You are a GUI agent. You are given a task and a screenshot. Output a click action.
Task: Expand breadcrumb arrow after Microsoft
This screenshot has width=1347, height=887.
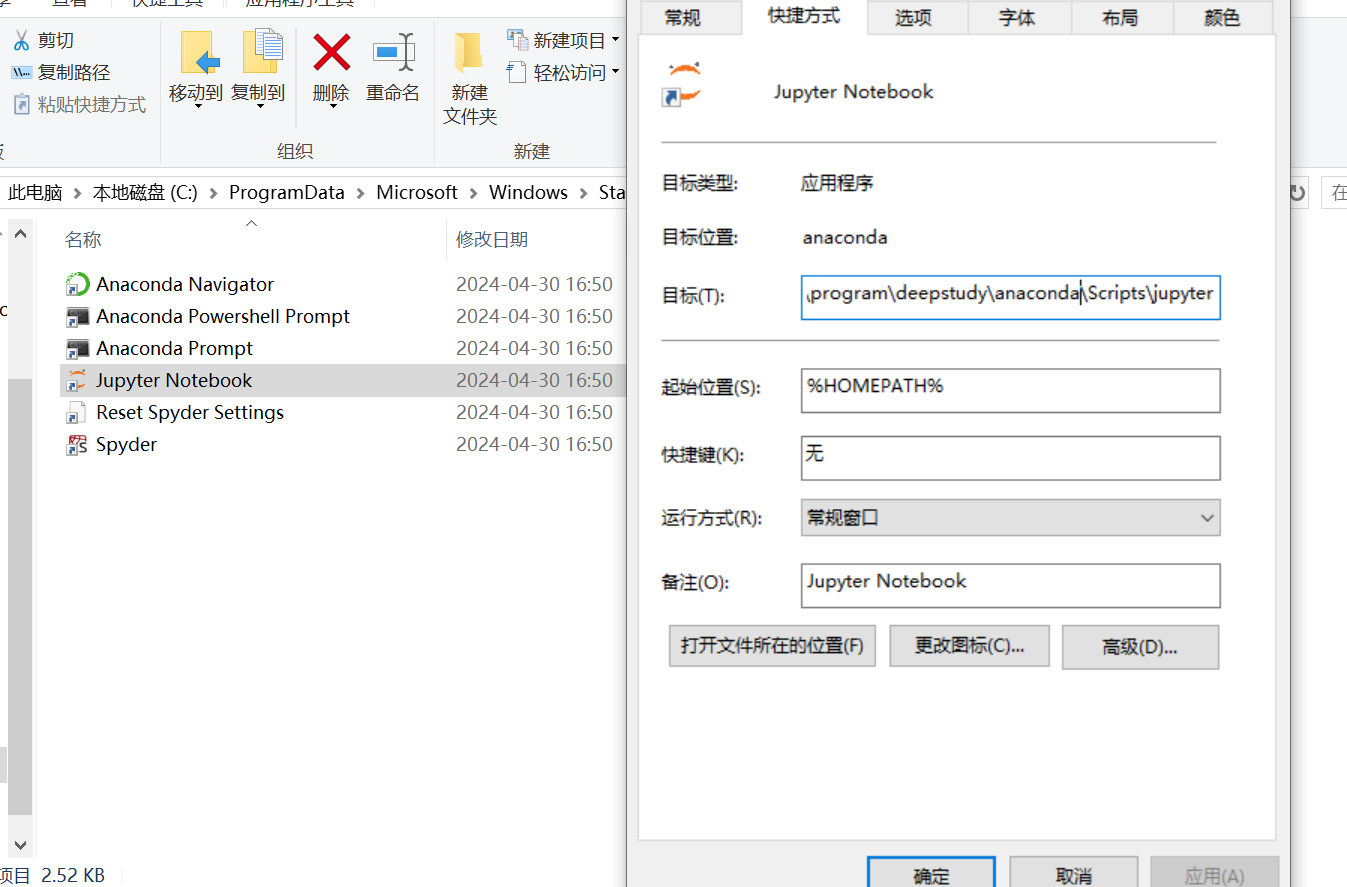tap(473, 193)
